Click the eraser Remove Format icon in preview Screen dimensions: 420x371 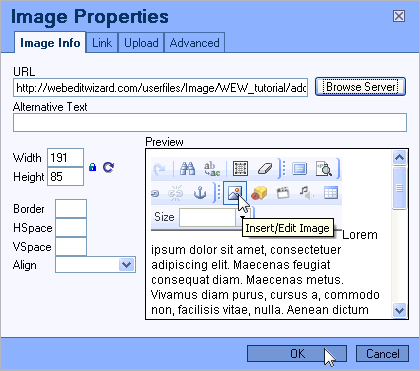(x=265, y=169)
